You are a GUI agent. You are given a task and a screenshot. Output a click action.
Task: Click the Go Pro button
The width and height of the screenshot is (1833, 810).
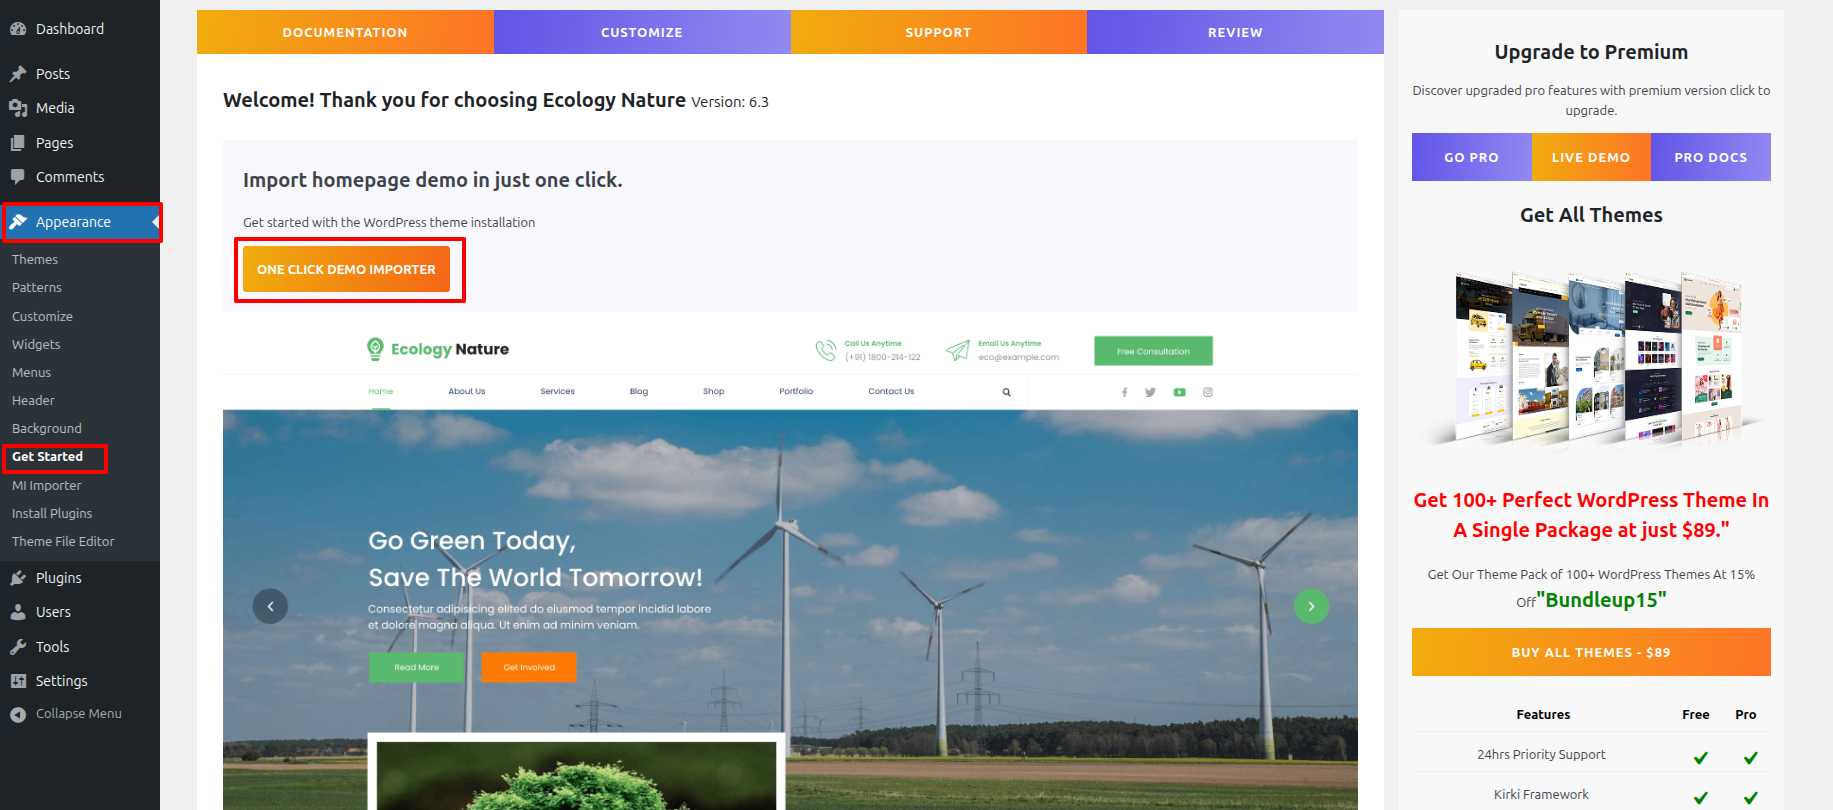click(1471, 157)
